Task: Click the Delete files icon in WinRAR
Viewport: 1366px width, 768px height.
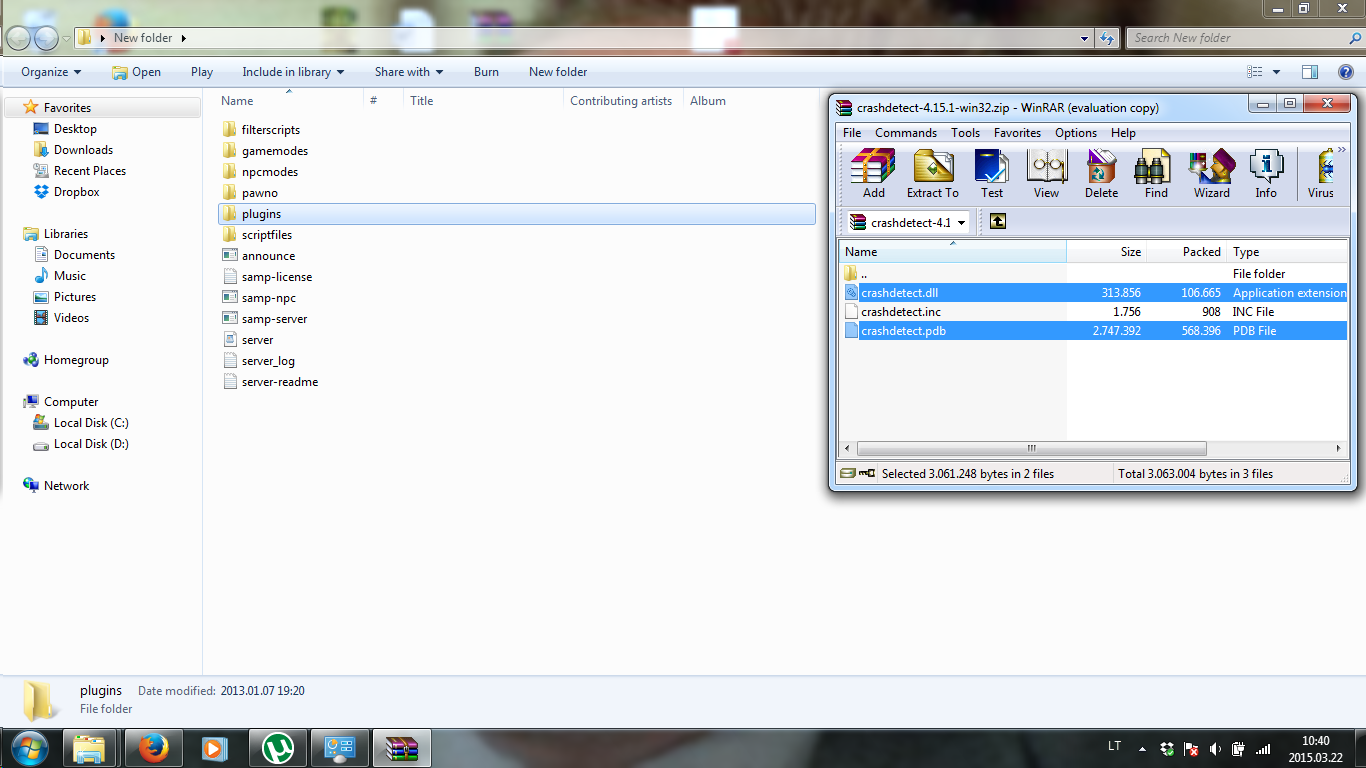Action: point(1101,174)
